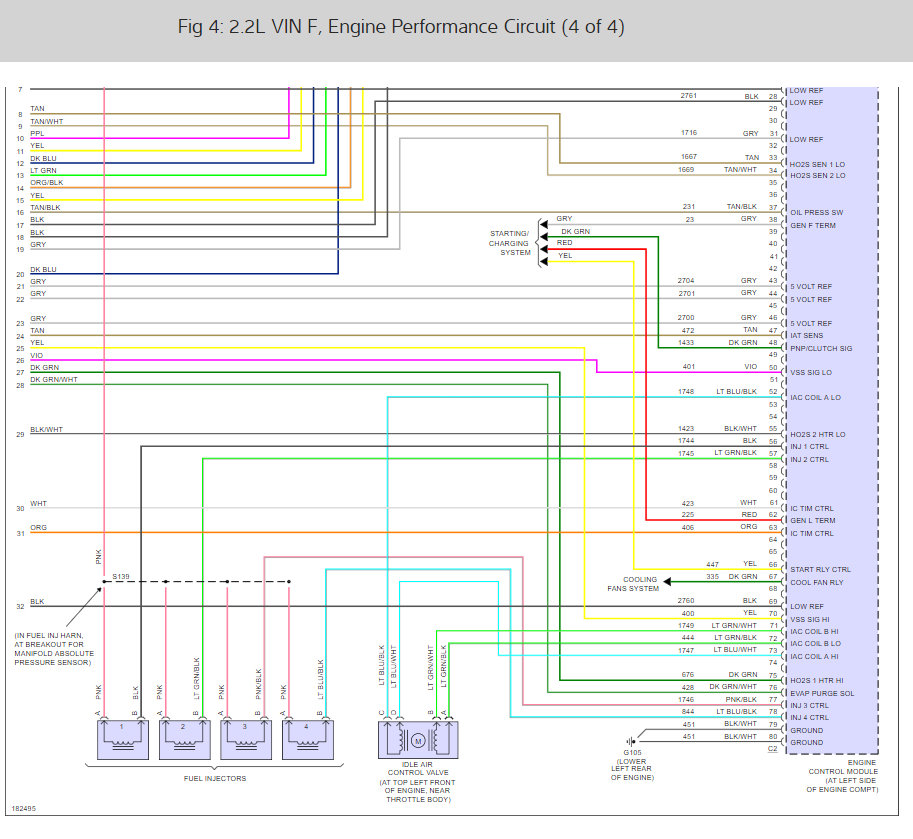
Task: Click the diagram ID number 182495
Action: 24,809
